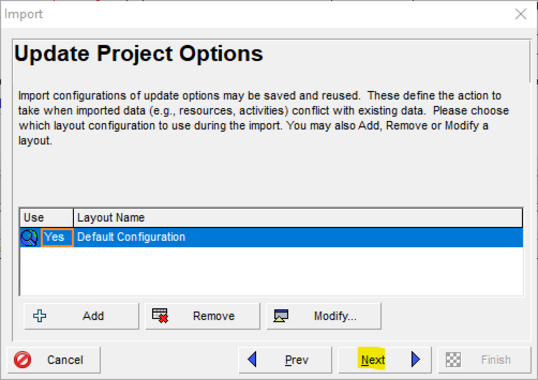The width and height of the screenshot is (538, 380).
Task: Click the Use column header
Action: click(47, 218)
